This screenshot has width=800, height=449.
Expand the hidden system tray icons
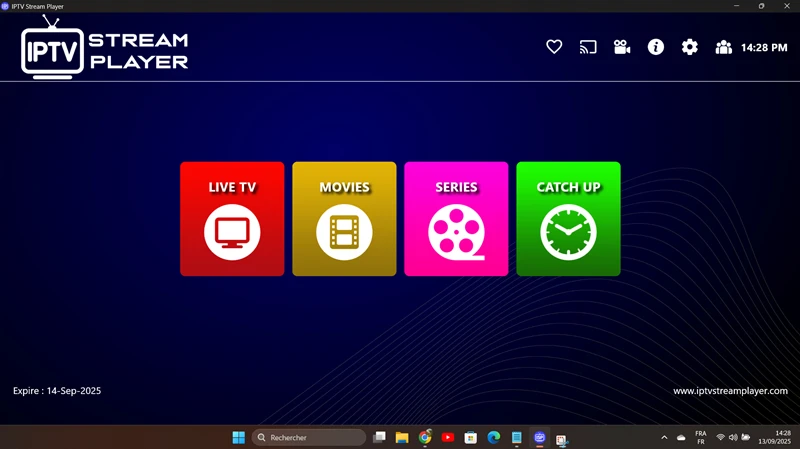click(664, 437)
